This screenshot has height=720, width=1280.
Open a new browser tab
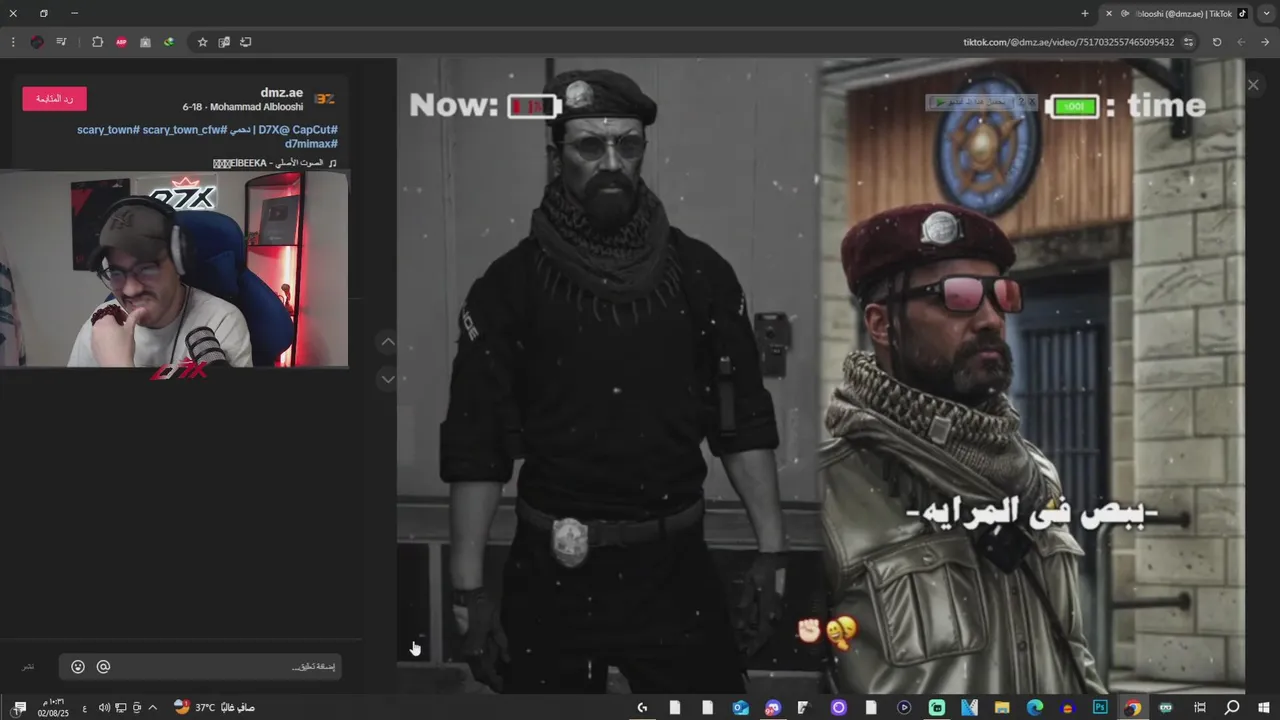click(1085, 13)
